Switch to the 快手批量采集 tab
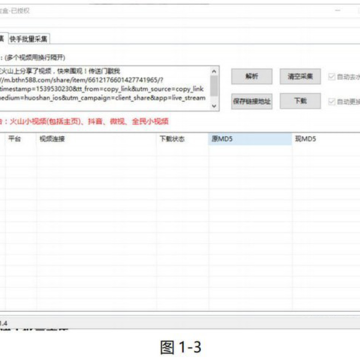The image size is (360, 360). tap(29, 39)
